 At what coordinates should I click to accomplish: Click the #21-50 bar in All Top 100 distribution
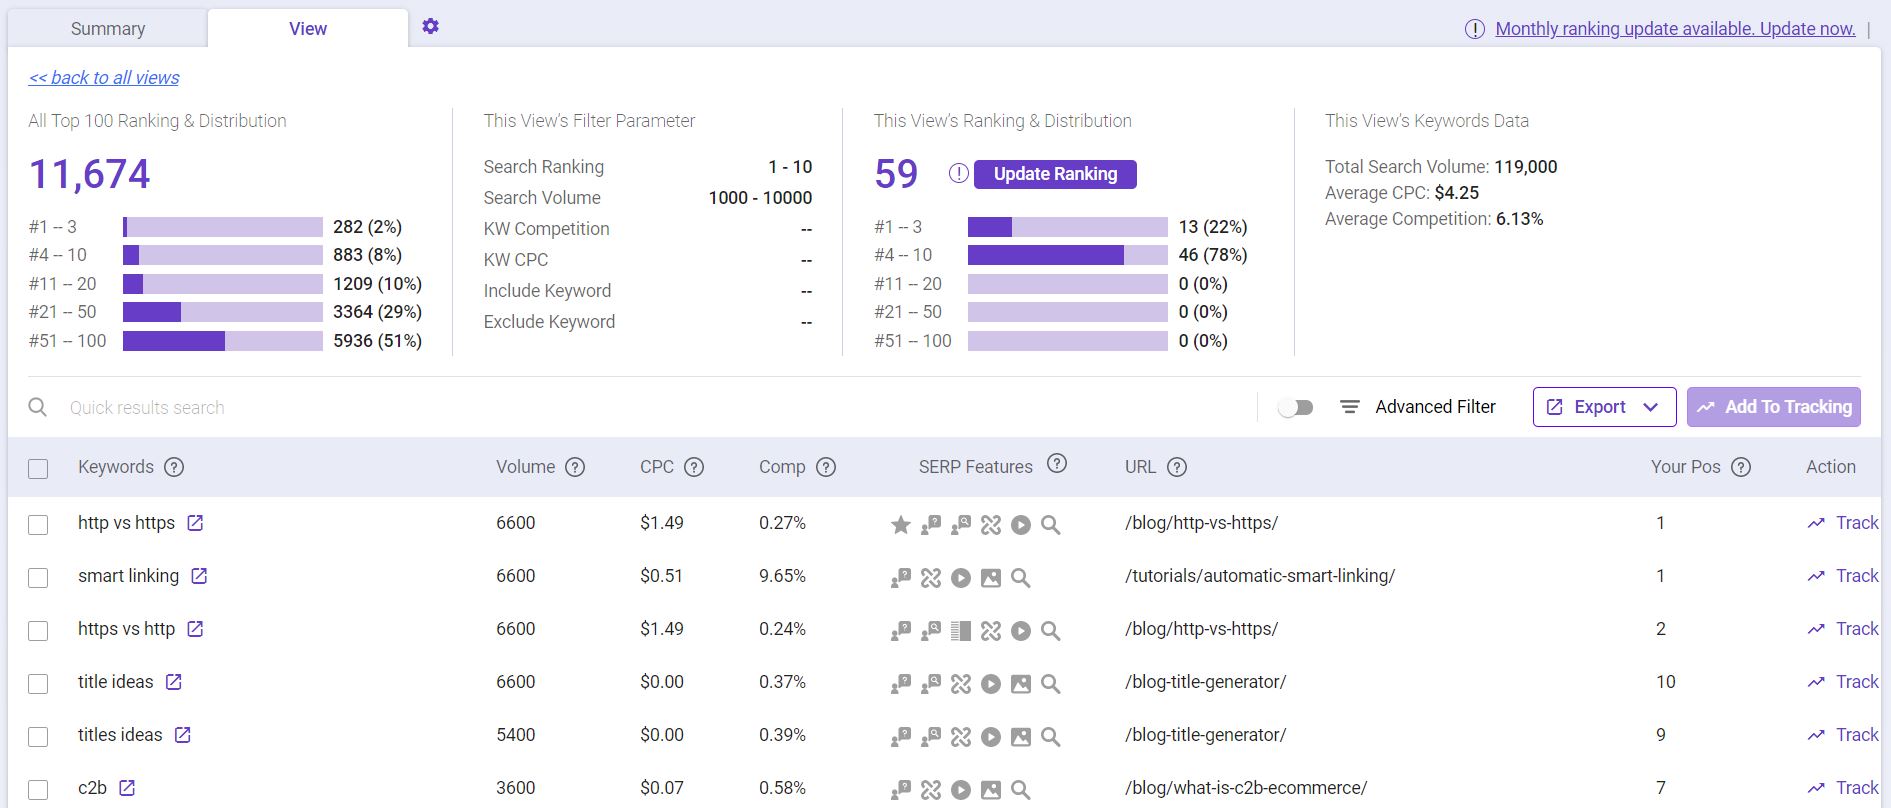coord(223,312)
